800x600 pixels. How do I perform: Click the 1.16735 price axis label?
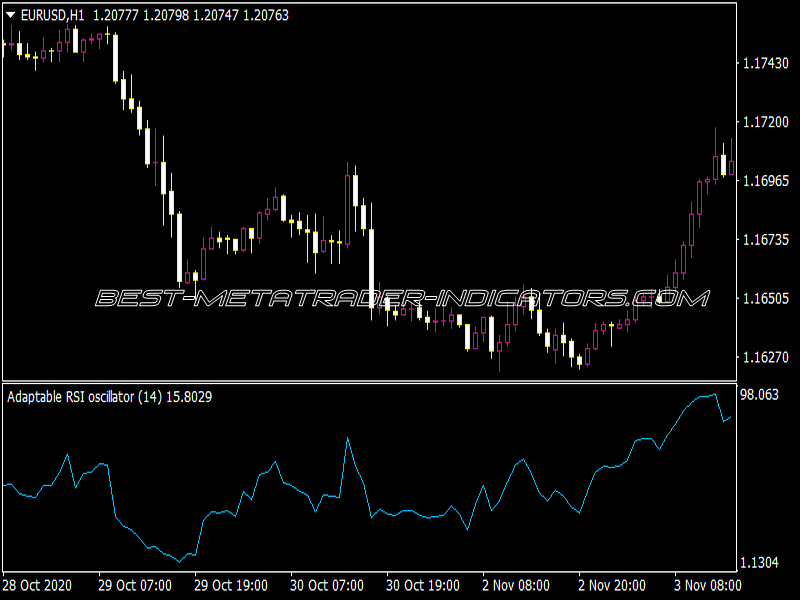coord(766,239)
